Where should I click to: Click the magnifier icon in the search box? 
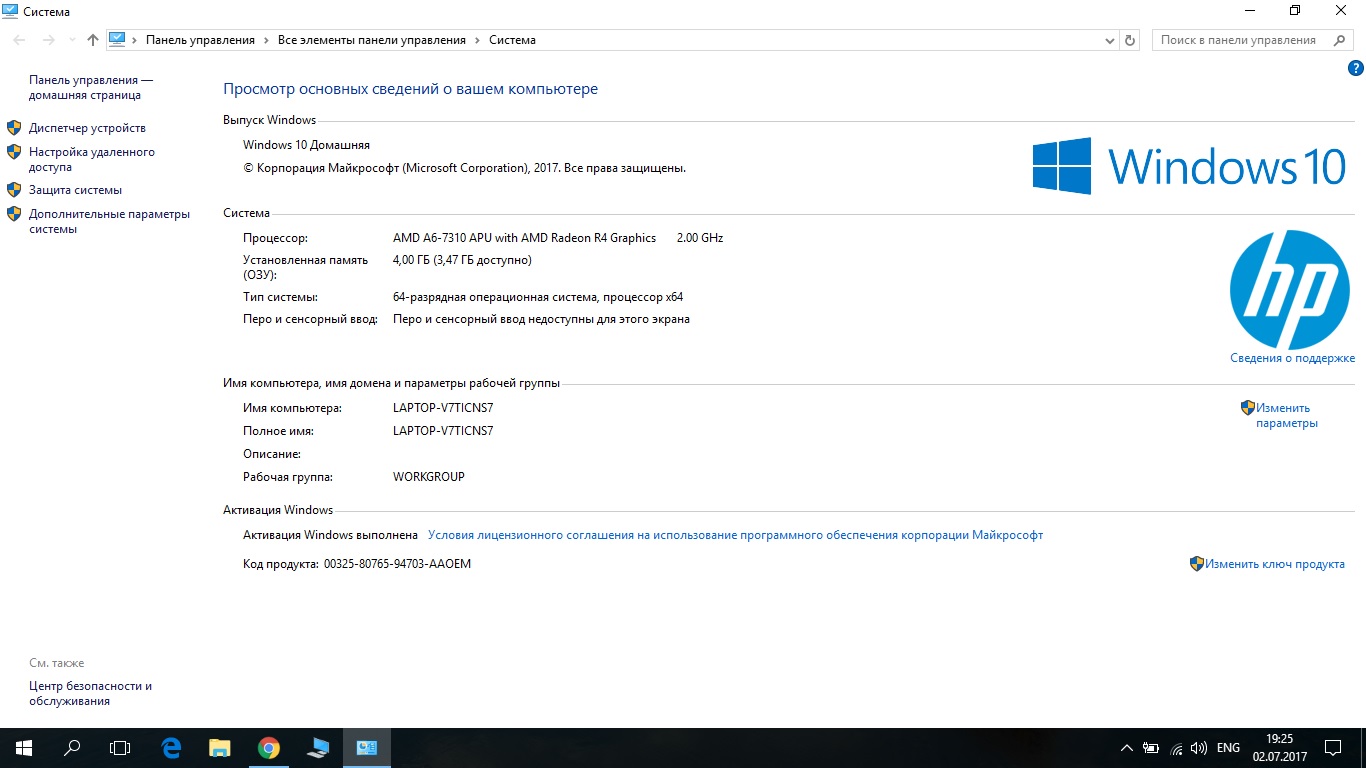pyautogui.click(x=1340, y=40)
